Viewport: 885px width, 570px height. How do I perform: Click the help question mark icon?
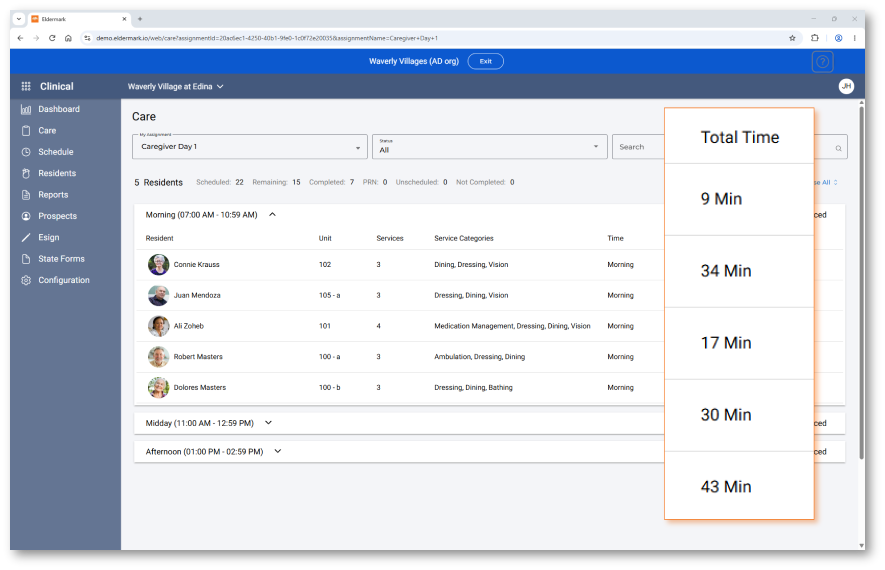(822, 62)
